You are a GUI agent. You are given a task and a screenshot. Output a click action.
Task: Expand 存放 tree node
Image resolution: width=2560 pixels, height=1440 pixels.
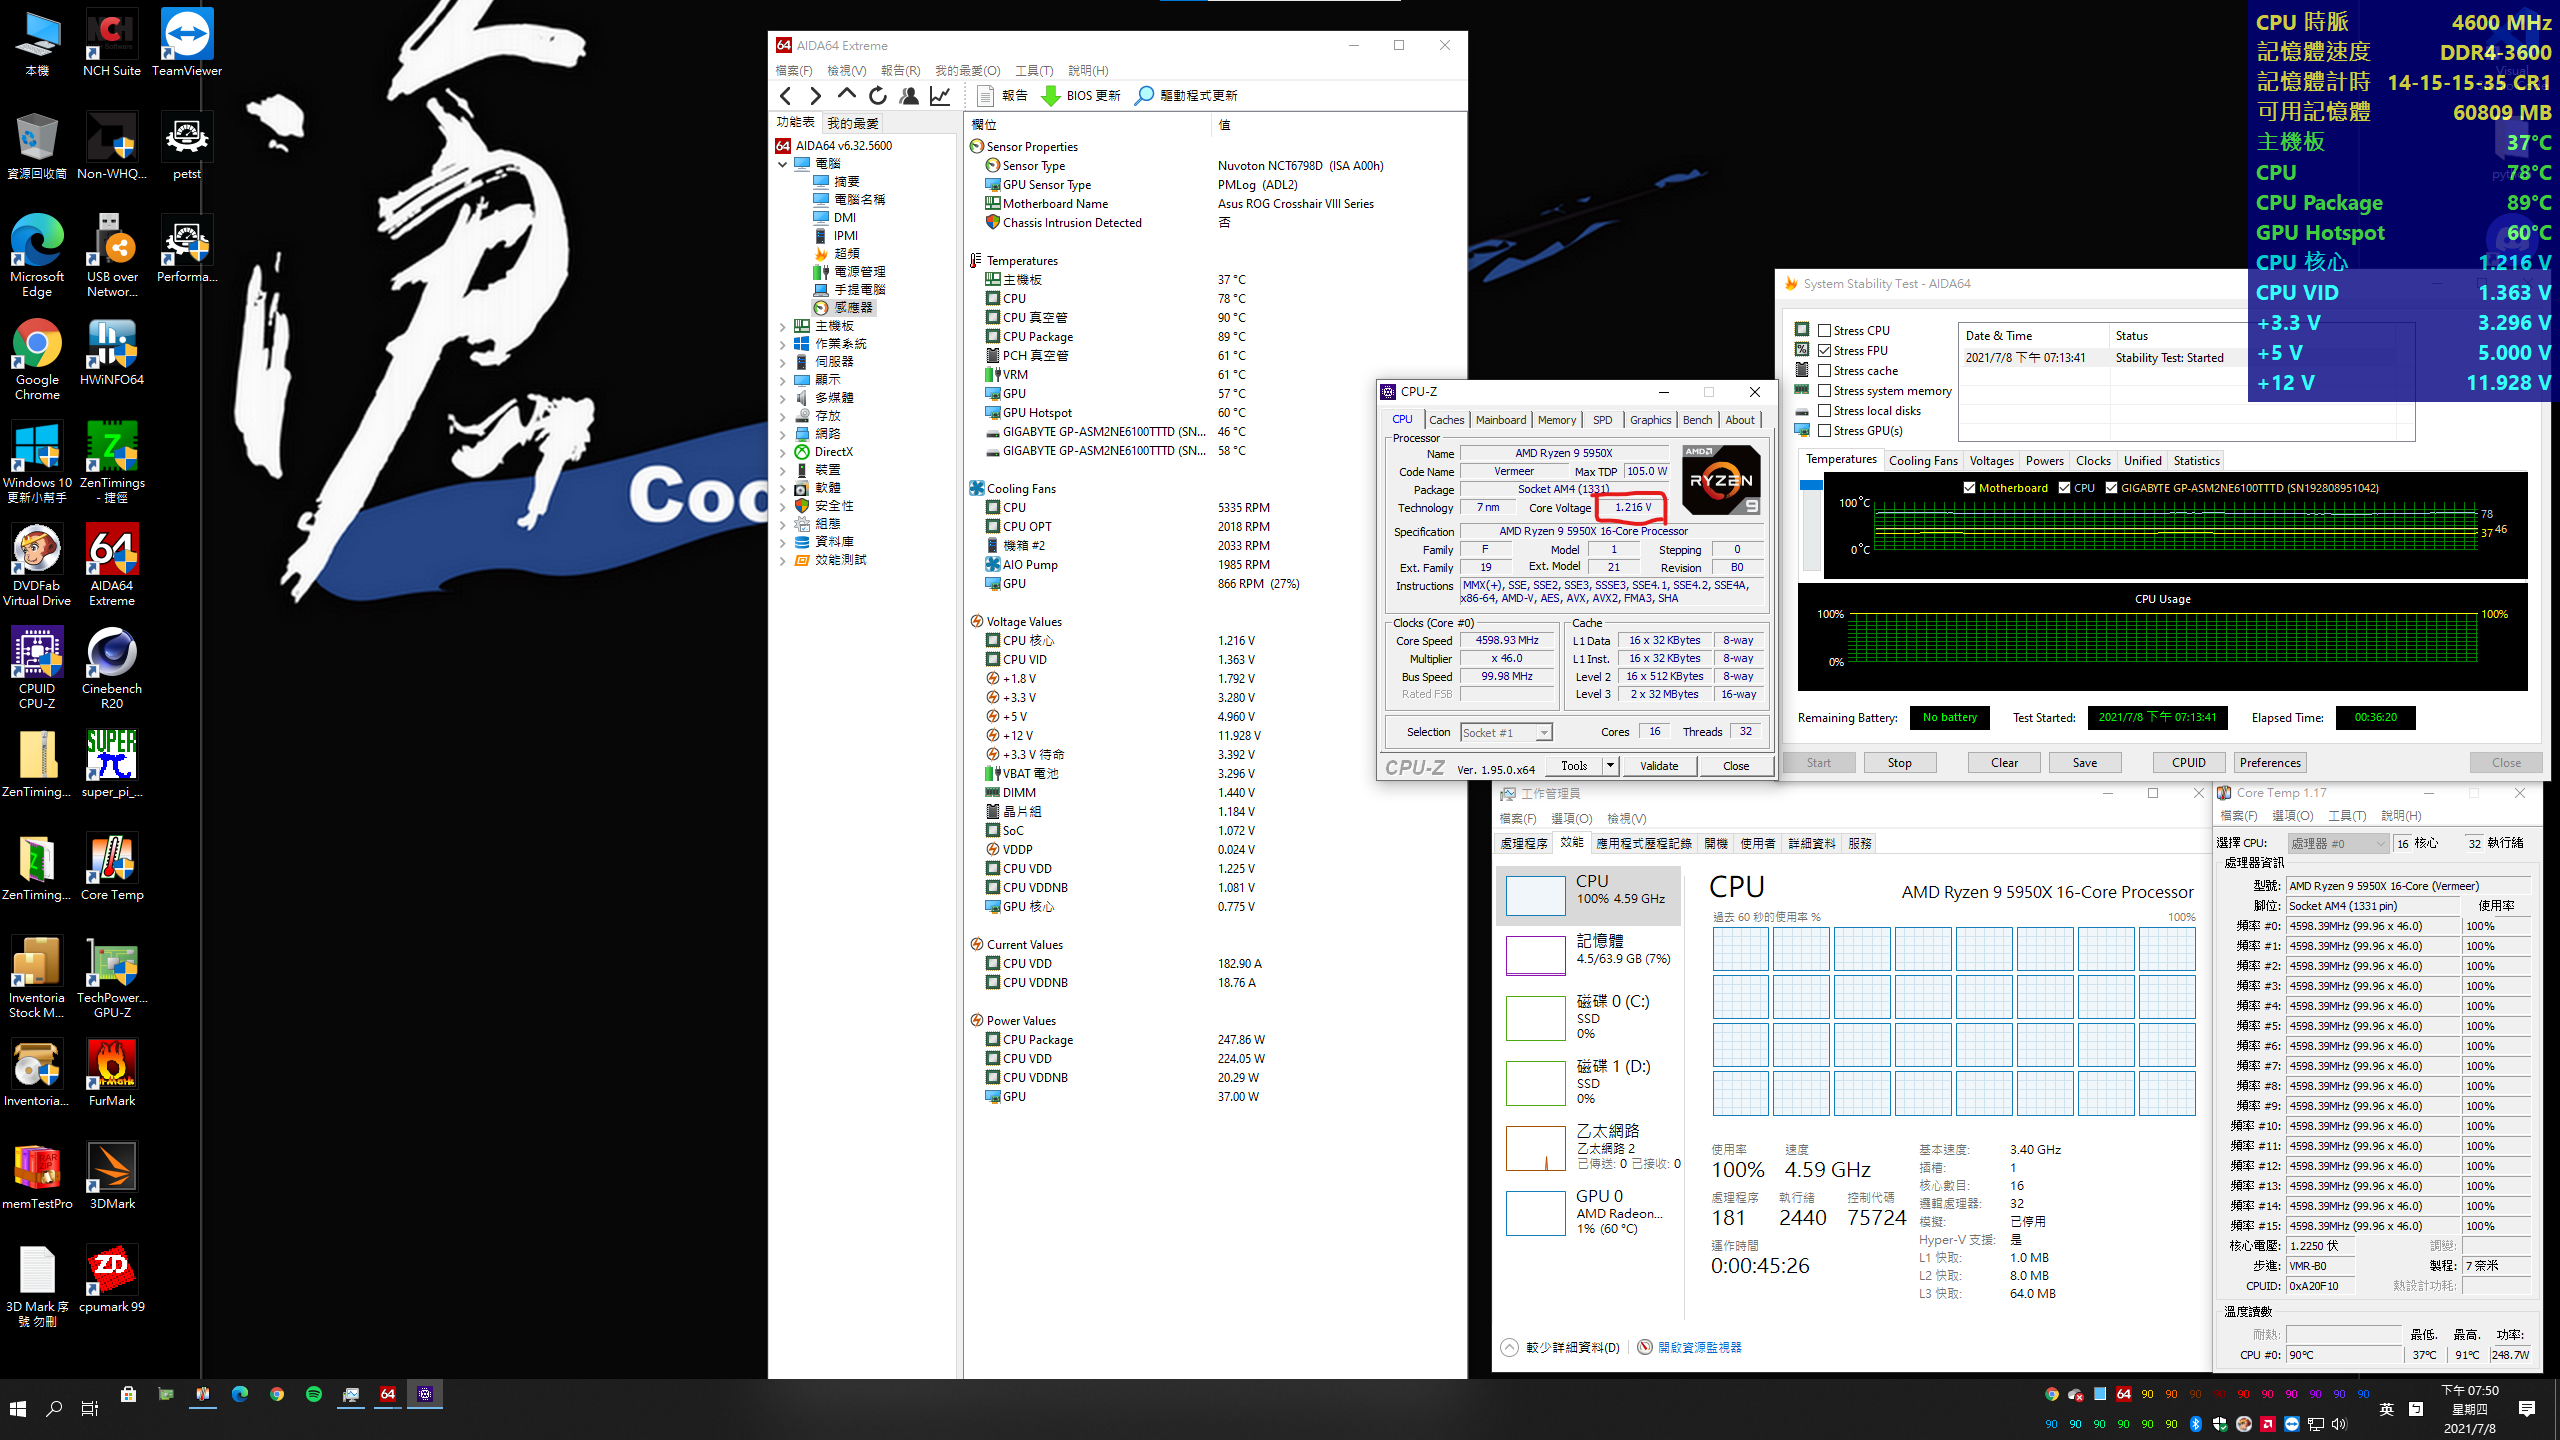[x=783, y=416]
